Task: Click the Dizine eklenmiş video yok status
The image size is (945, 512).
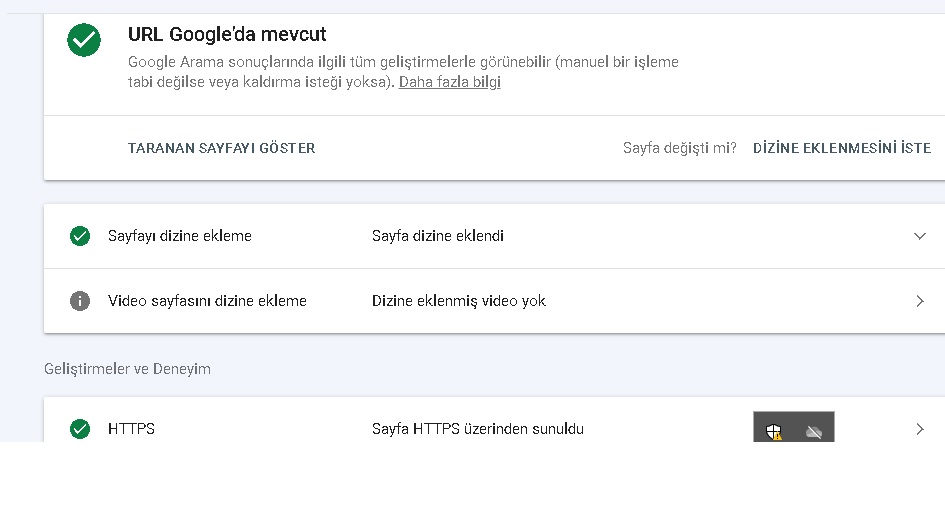Action: tap(459, 301)
